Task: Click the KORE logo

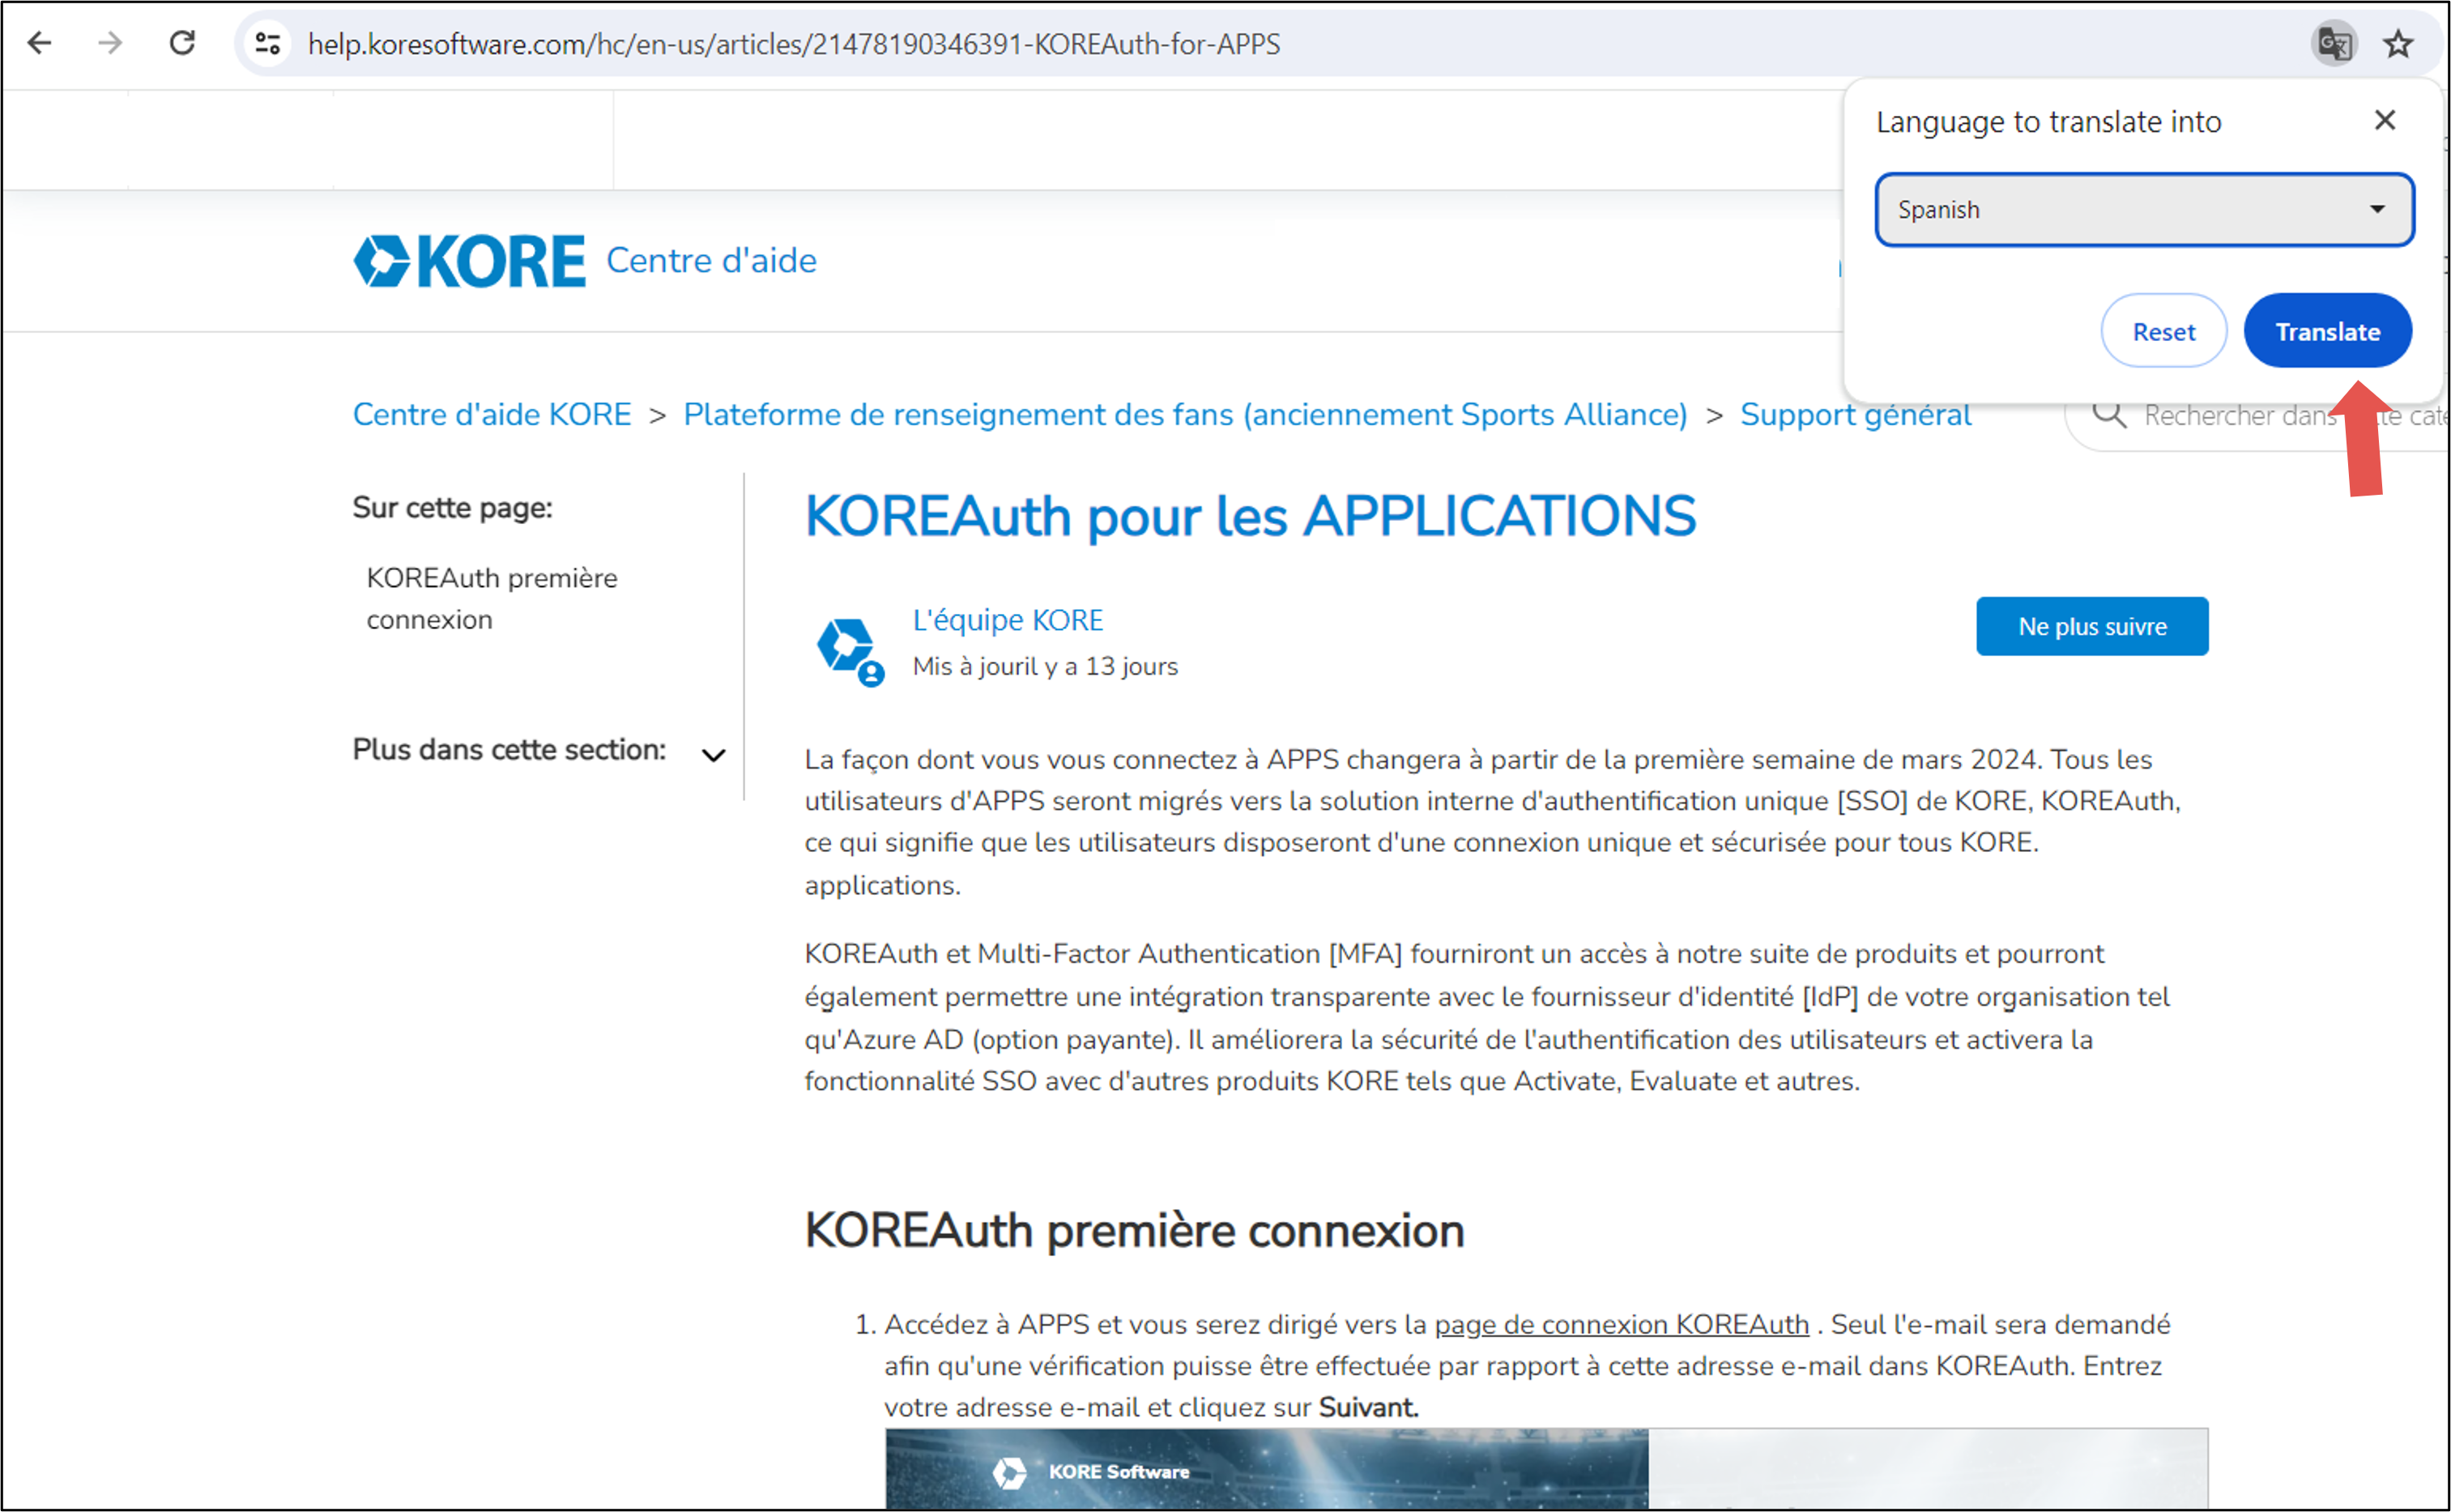Action: click(469, 261)
